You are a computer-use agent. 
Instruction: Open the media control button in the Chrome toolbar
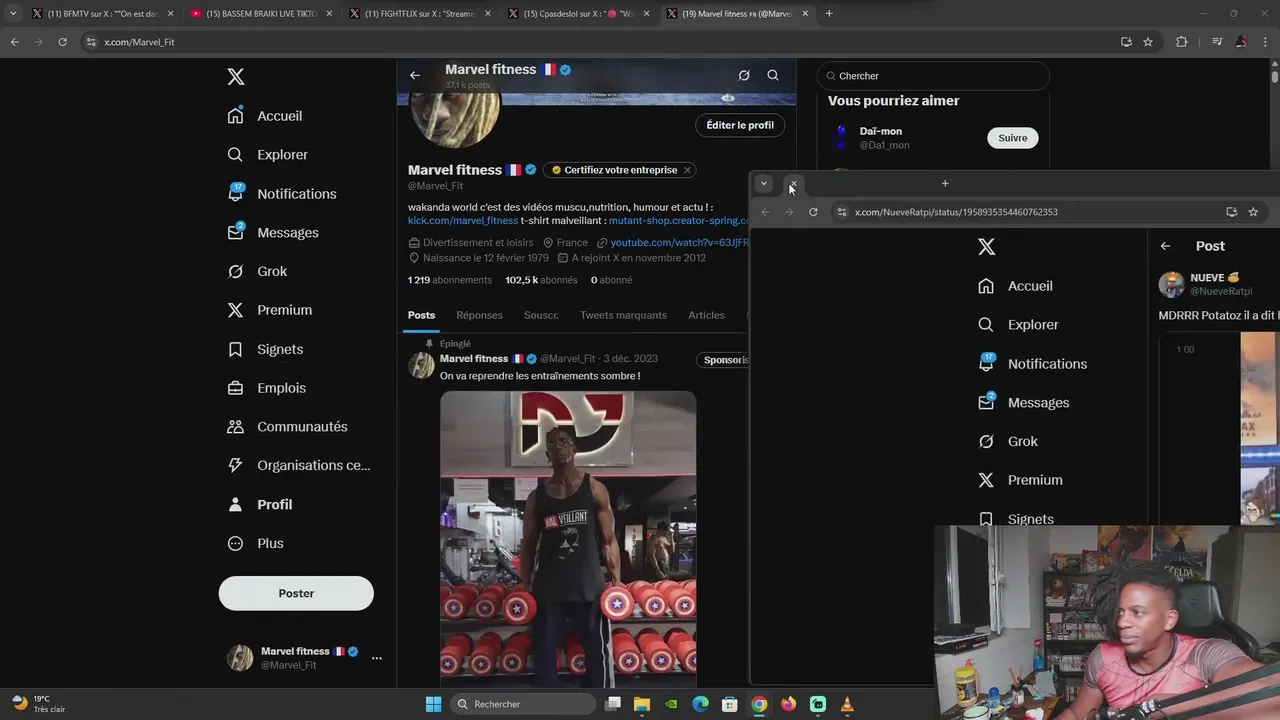(x=1217, y=42)
